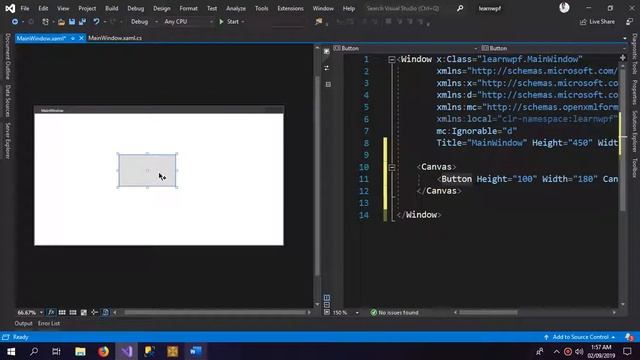This screenshot has width=640, height=360.
Task: Open the Windows Start menu
Action: point(11,351)
